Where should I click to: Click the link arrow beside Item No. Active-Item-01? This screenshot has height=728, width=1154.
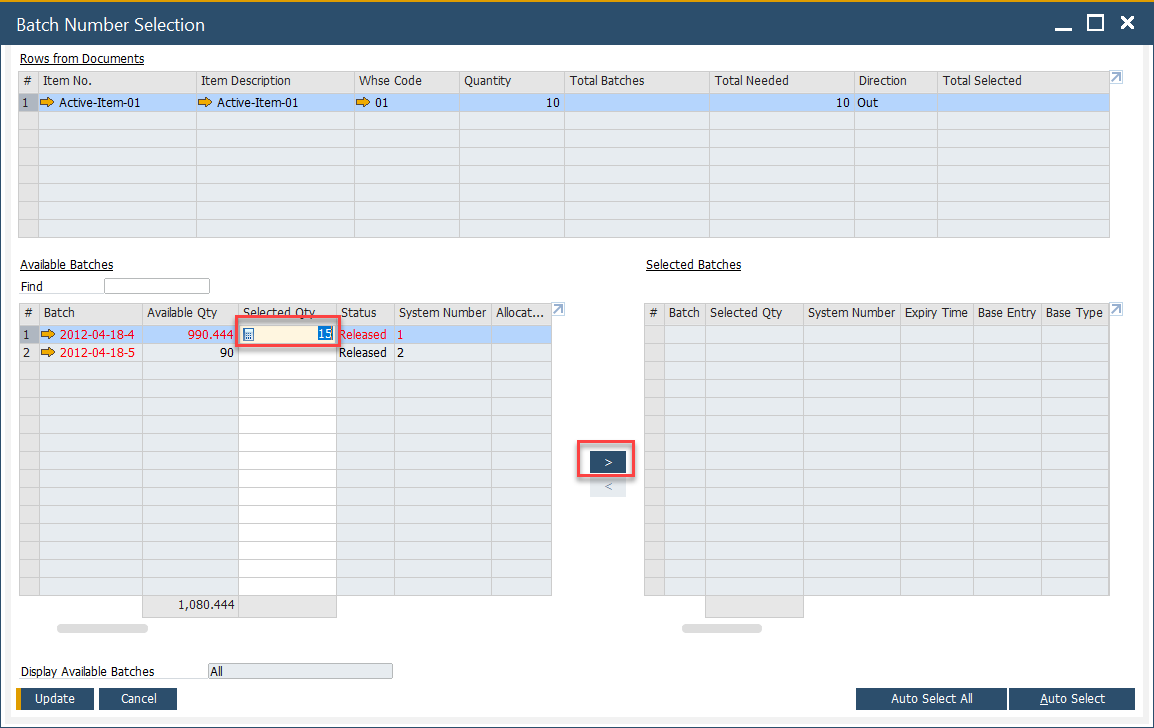click(x=49, y=102)
